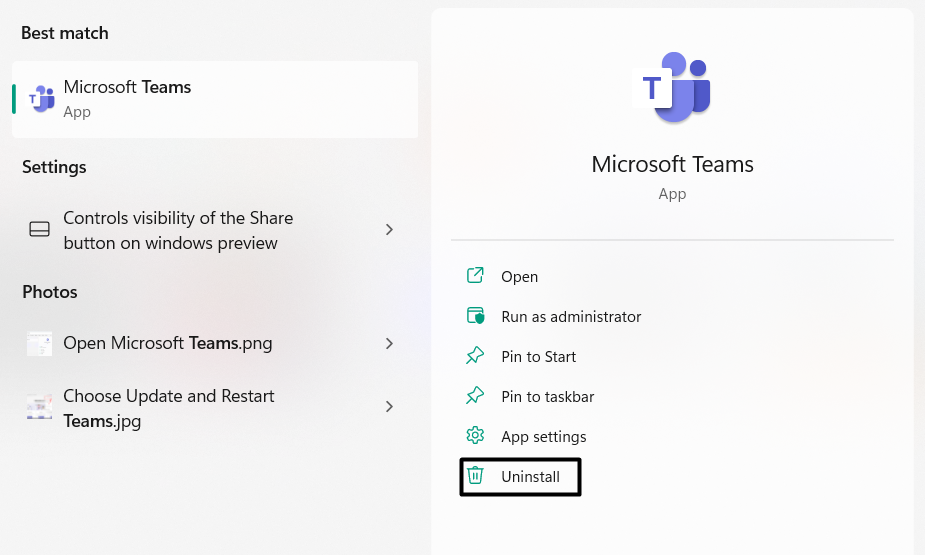Click thumbnail of Choose Update and Restart Teams.jpg
This screenshot has height=555, width=925.
(40, 408)
